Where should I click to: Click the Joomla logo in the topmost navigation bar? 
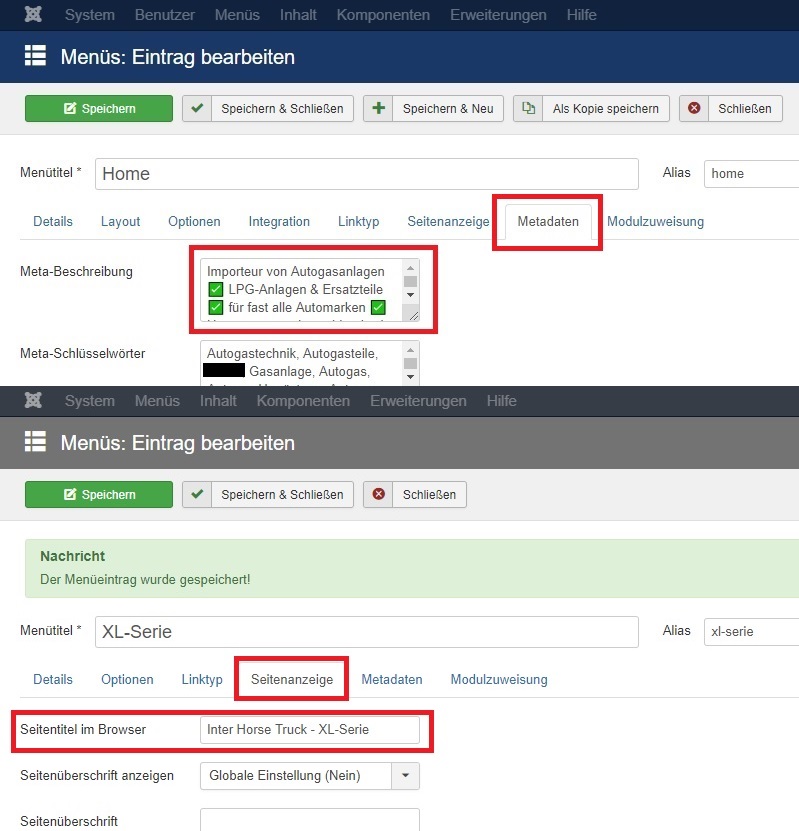click(33, 15)
